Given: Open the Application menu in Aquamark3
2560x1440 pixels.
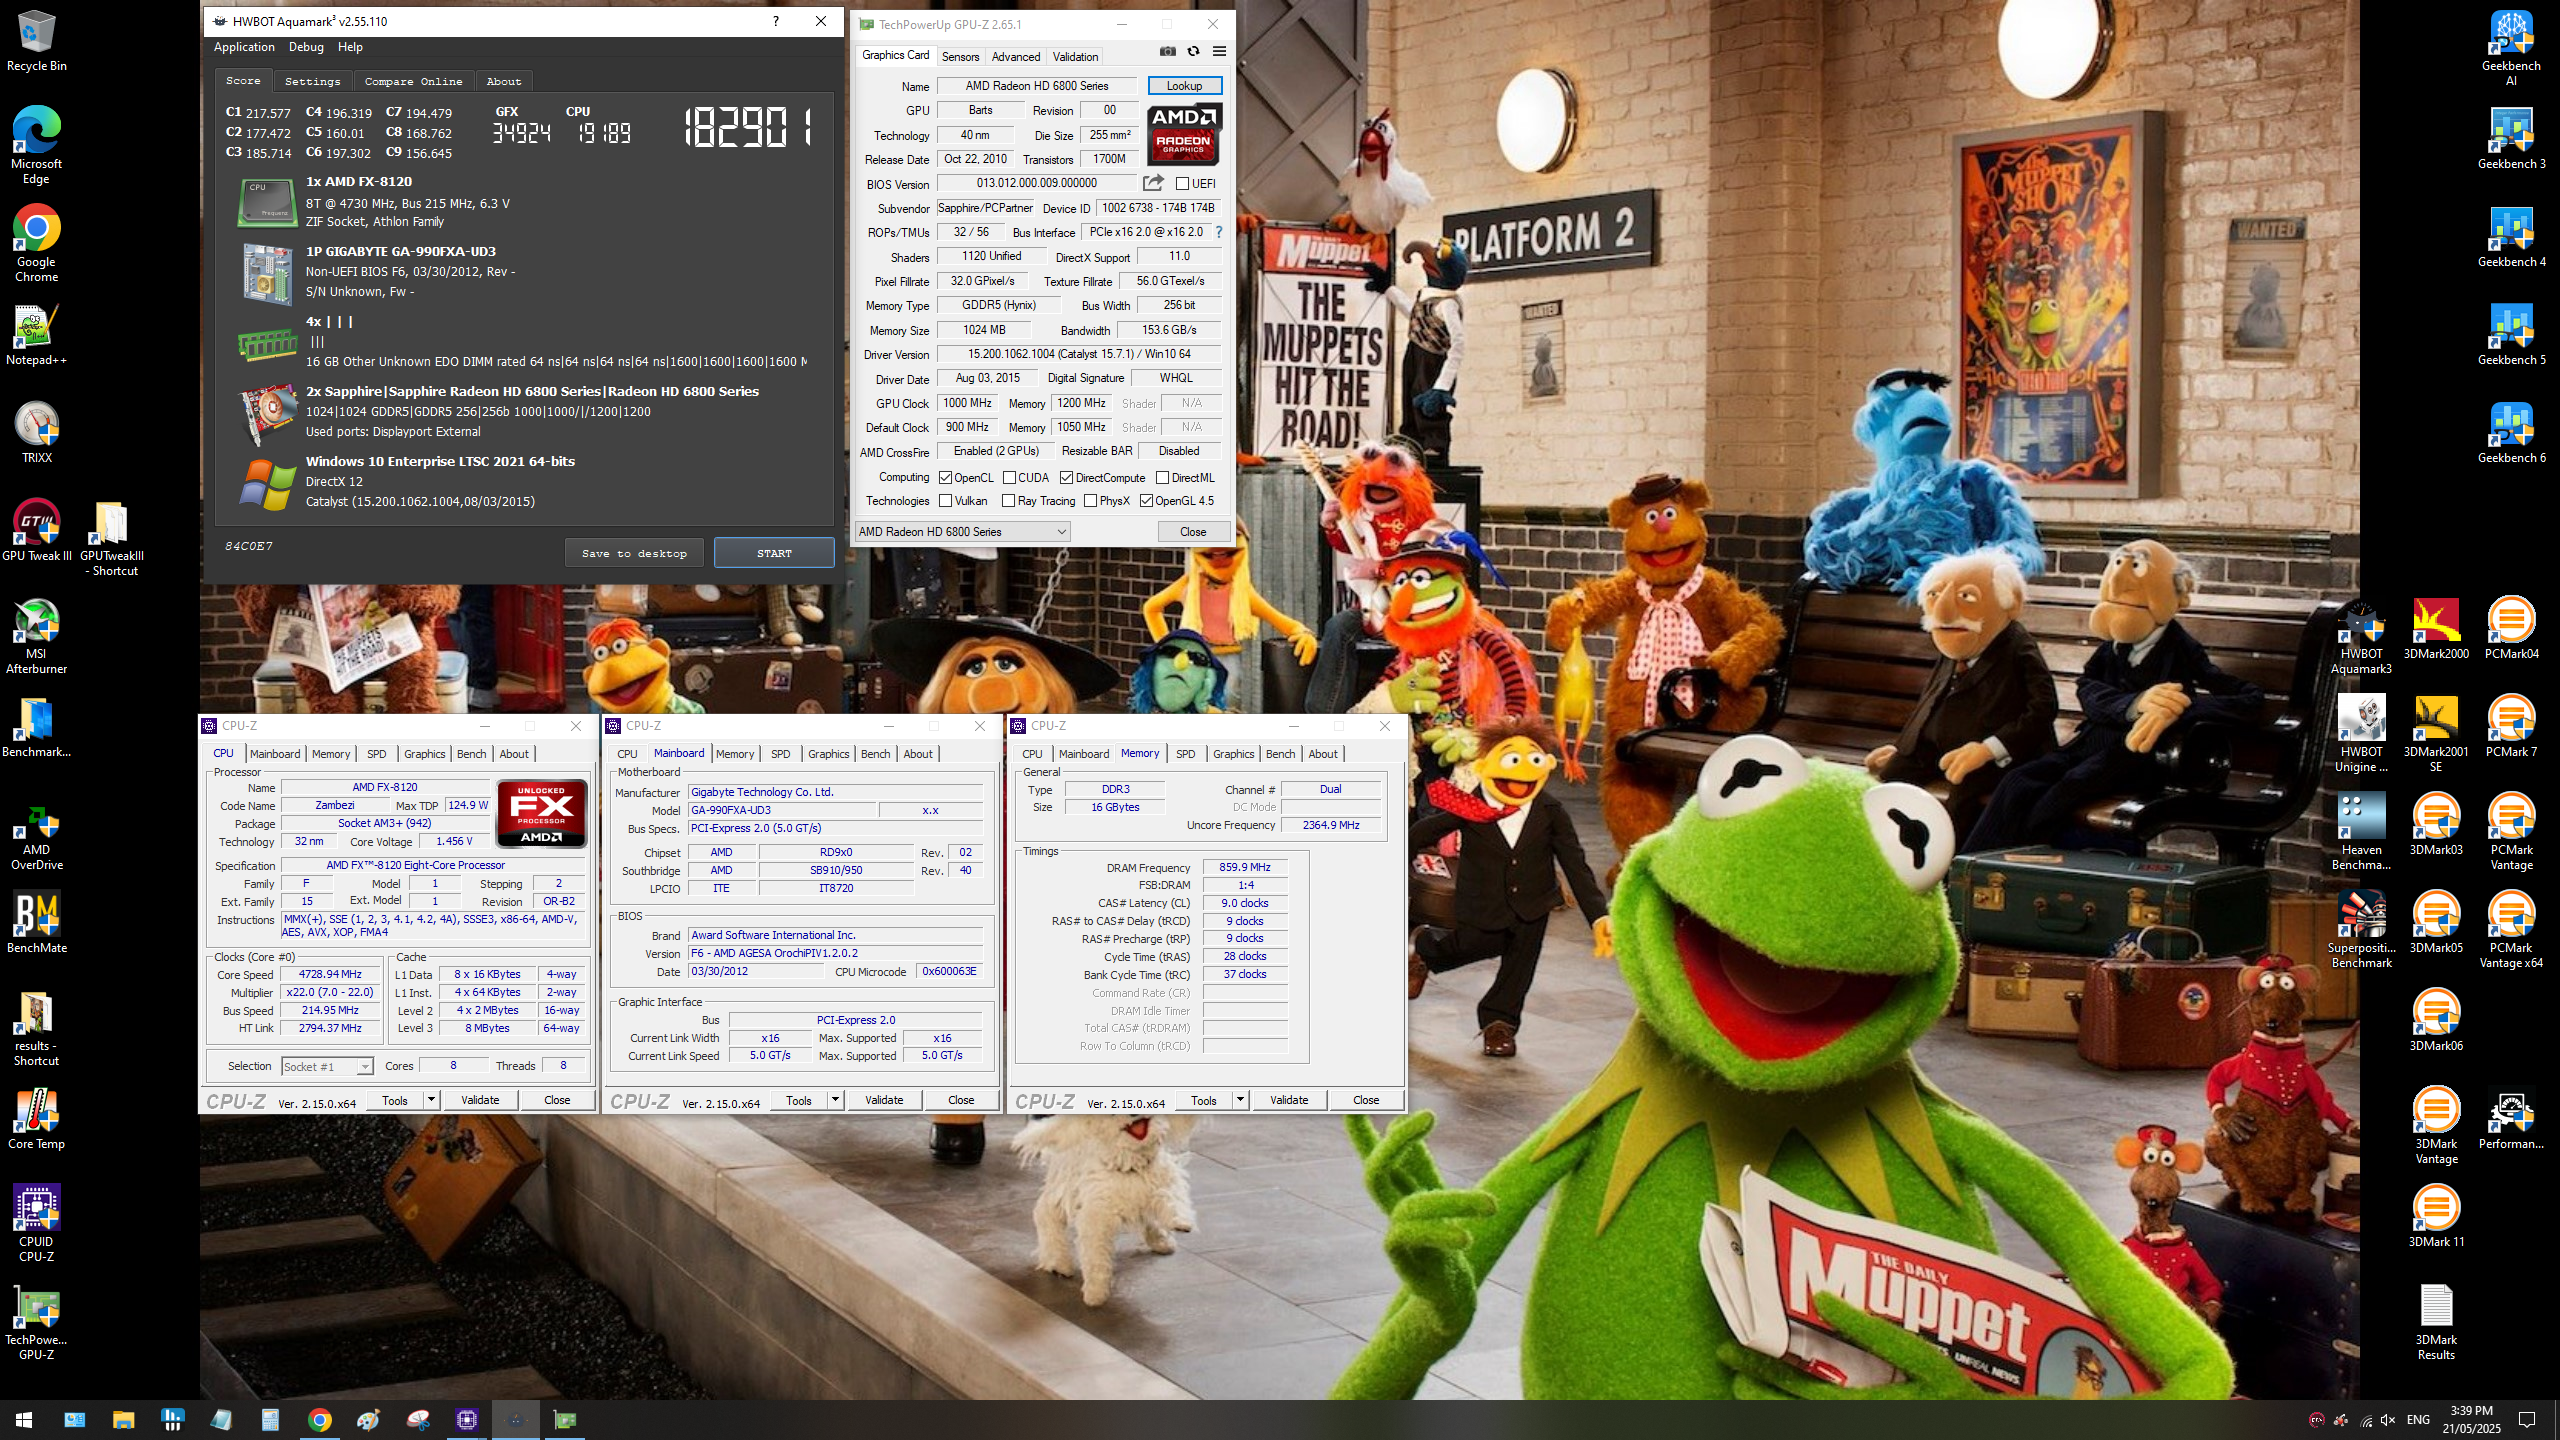Looking at the screenshot, I should tap(244, 47).
